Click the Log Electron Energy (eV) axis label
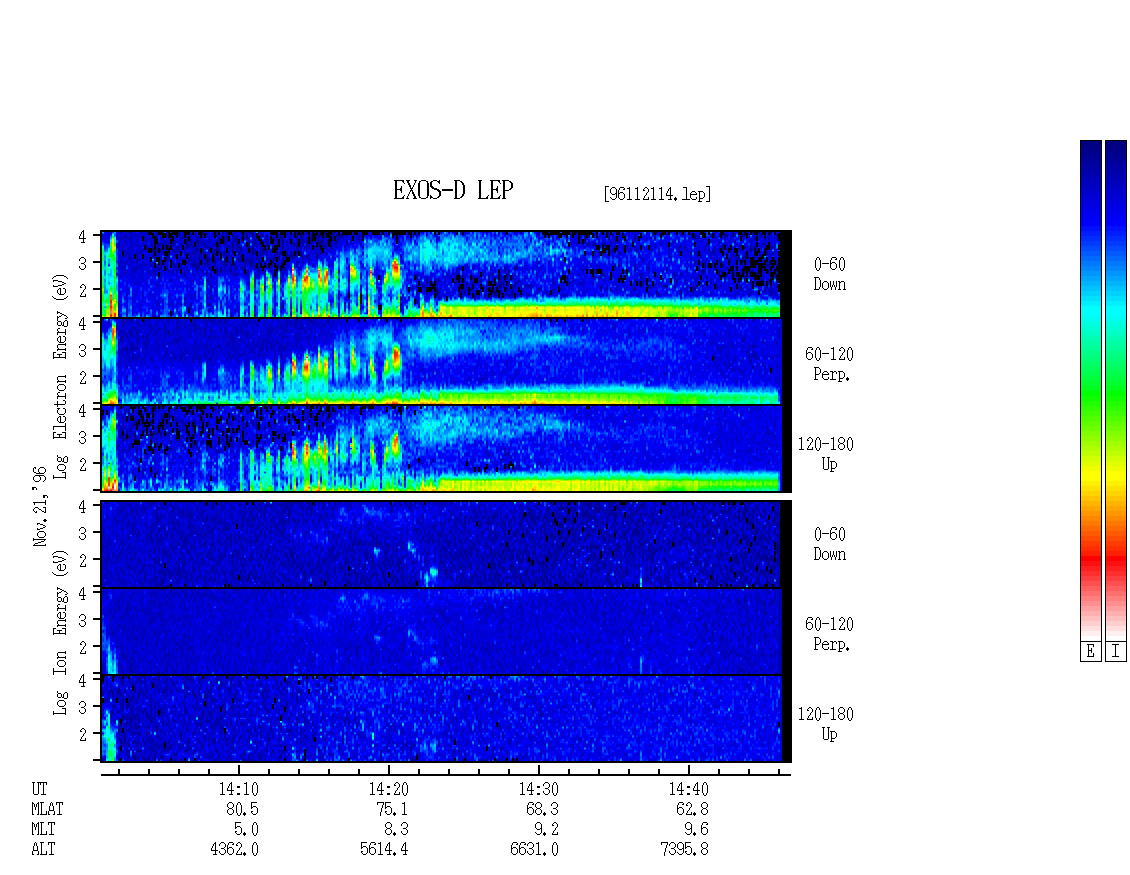Image resolution: width=1130 pixels, height=875 pixels. [x=60, y=375]
